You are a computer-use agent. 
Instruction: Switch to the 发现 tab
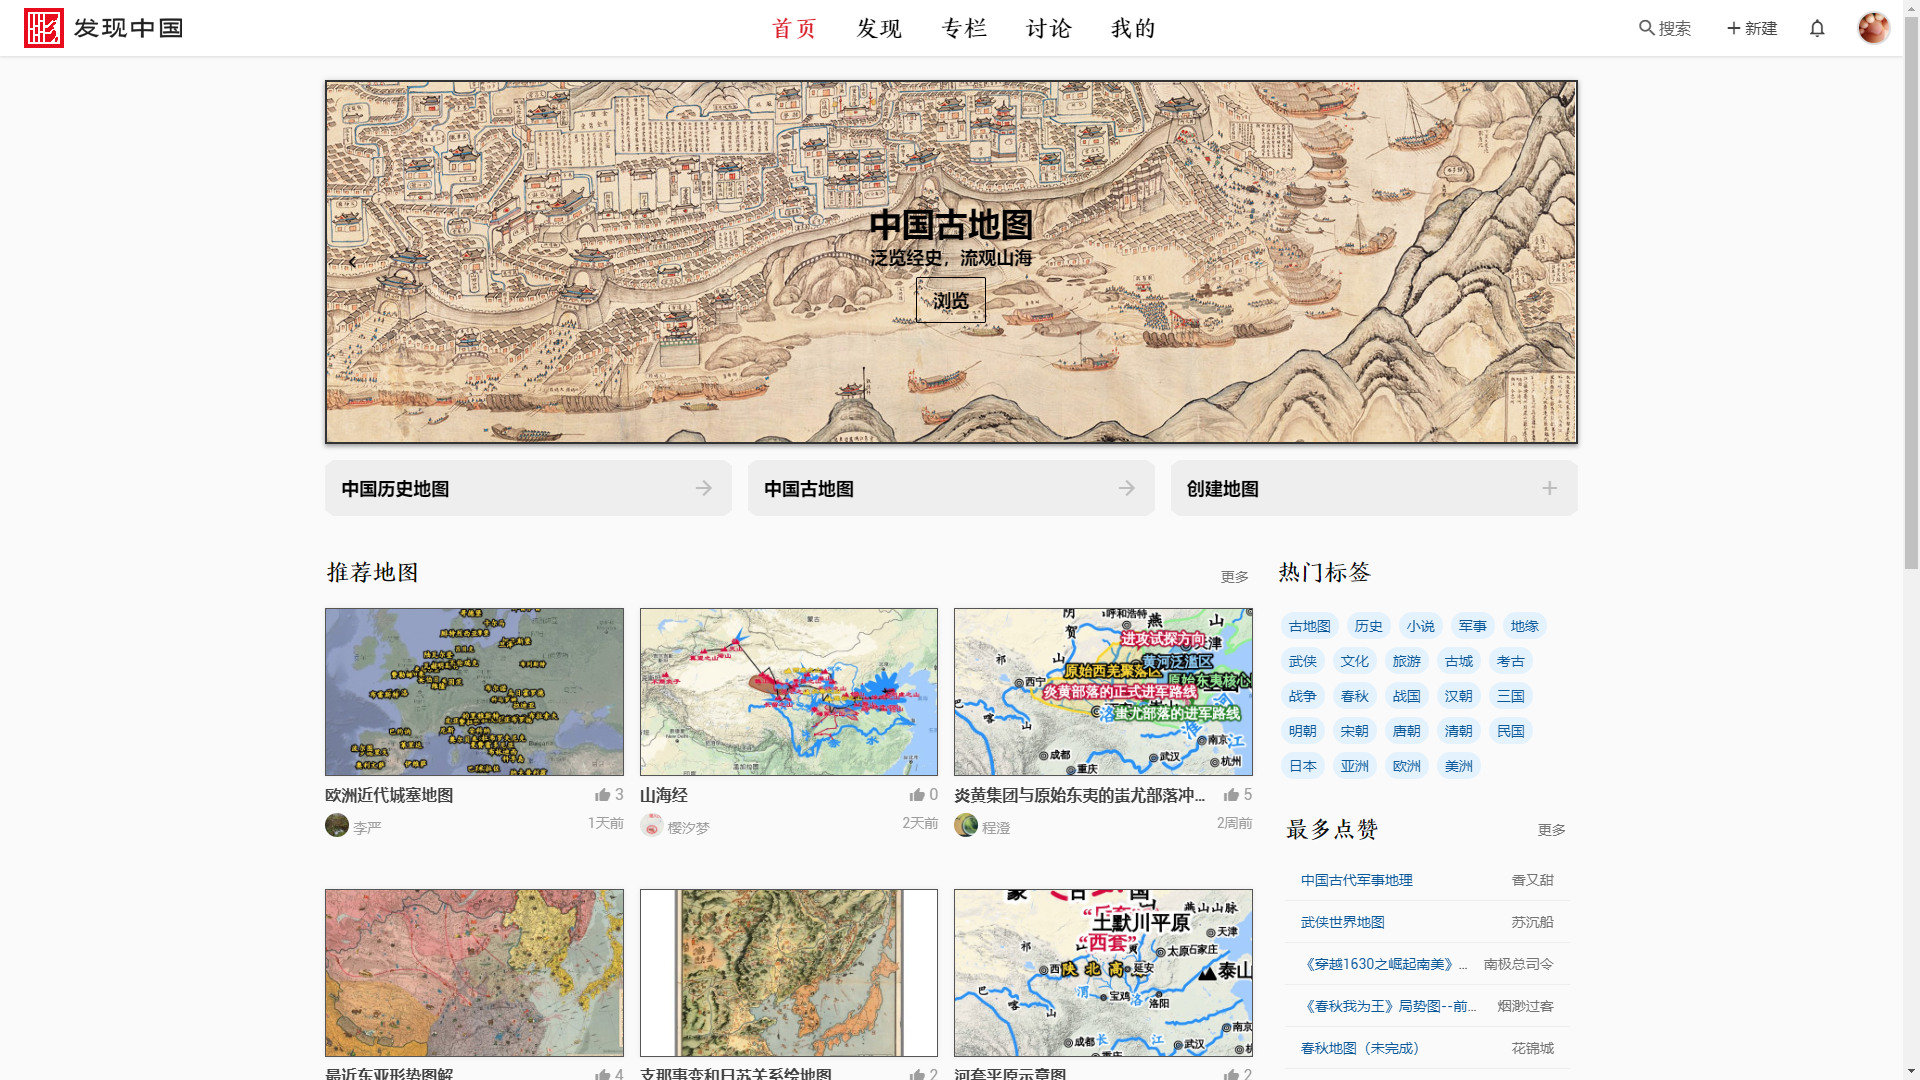[x=880, y=28]
